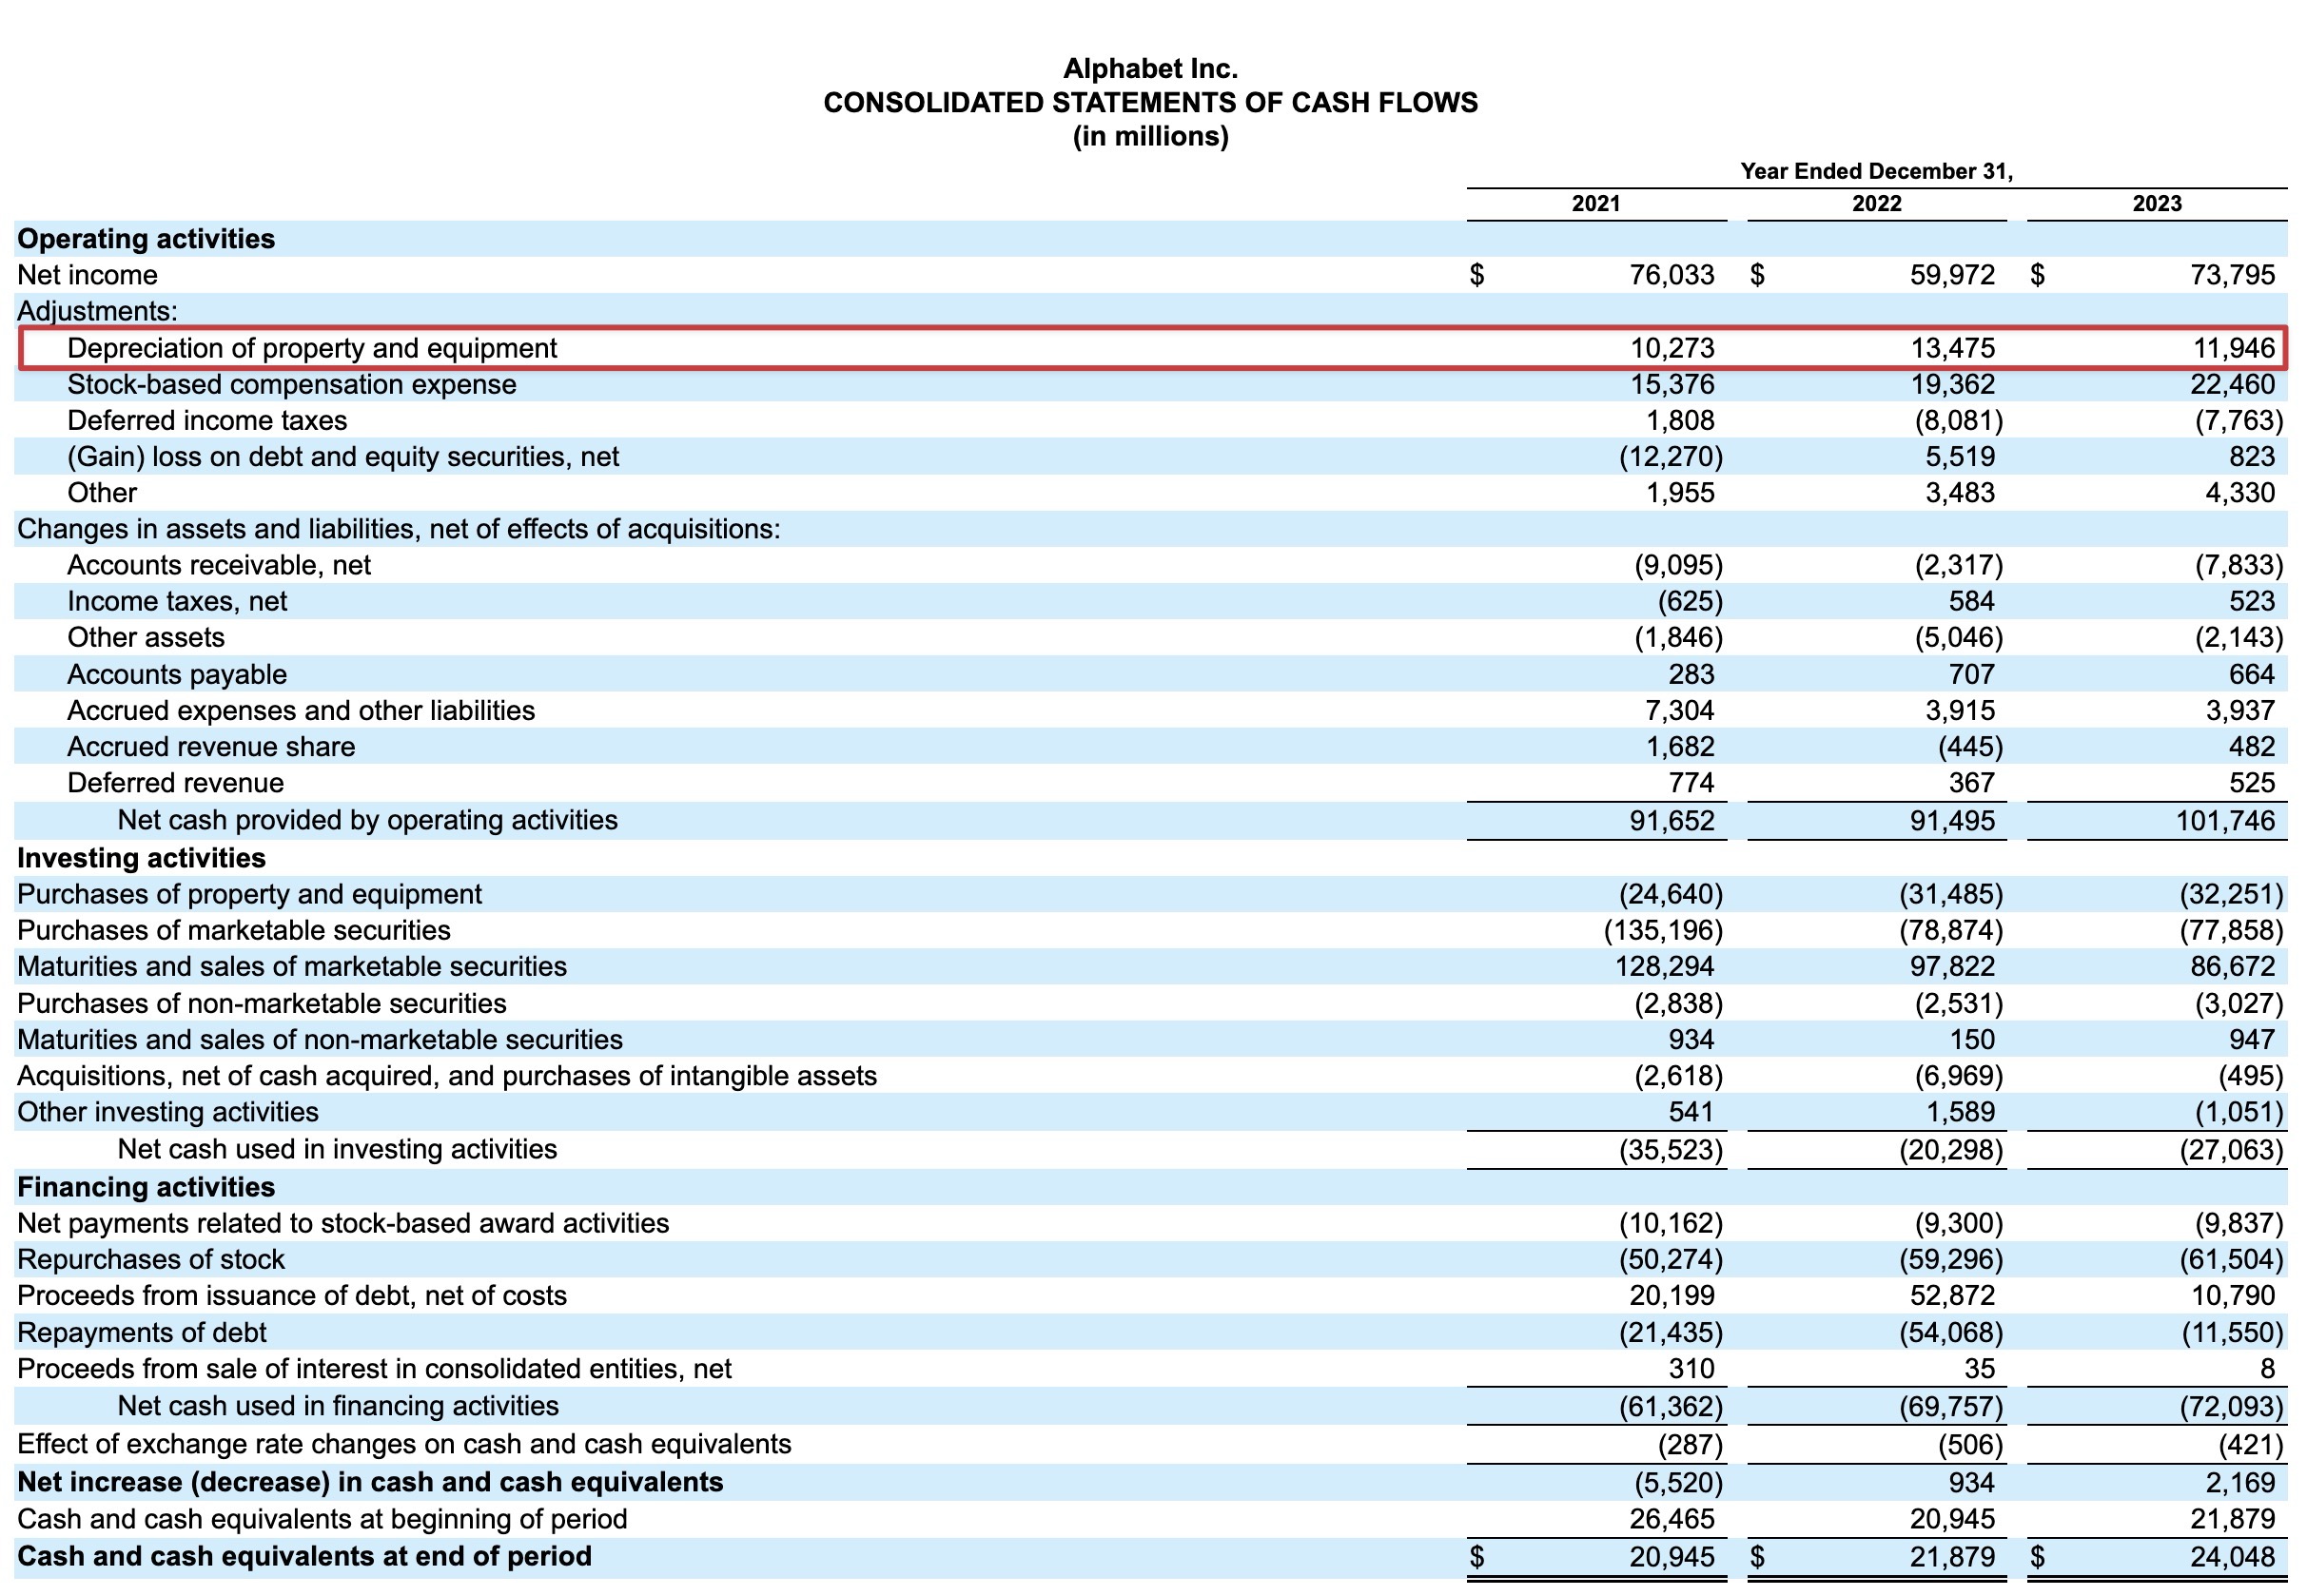Click 'Maturities and sales of marketable securities'
Viewport: 2307px width, 1596px height.
pos(292,967)
